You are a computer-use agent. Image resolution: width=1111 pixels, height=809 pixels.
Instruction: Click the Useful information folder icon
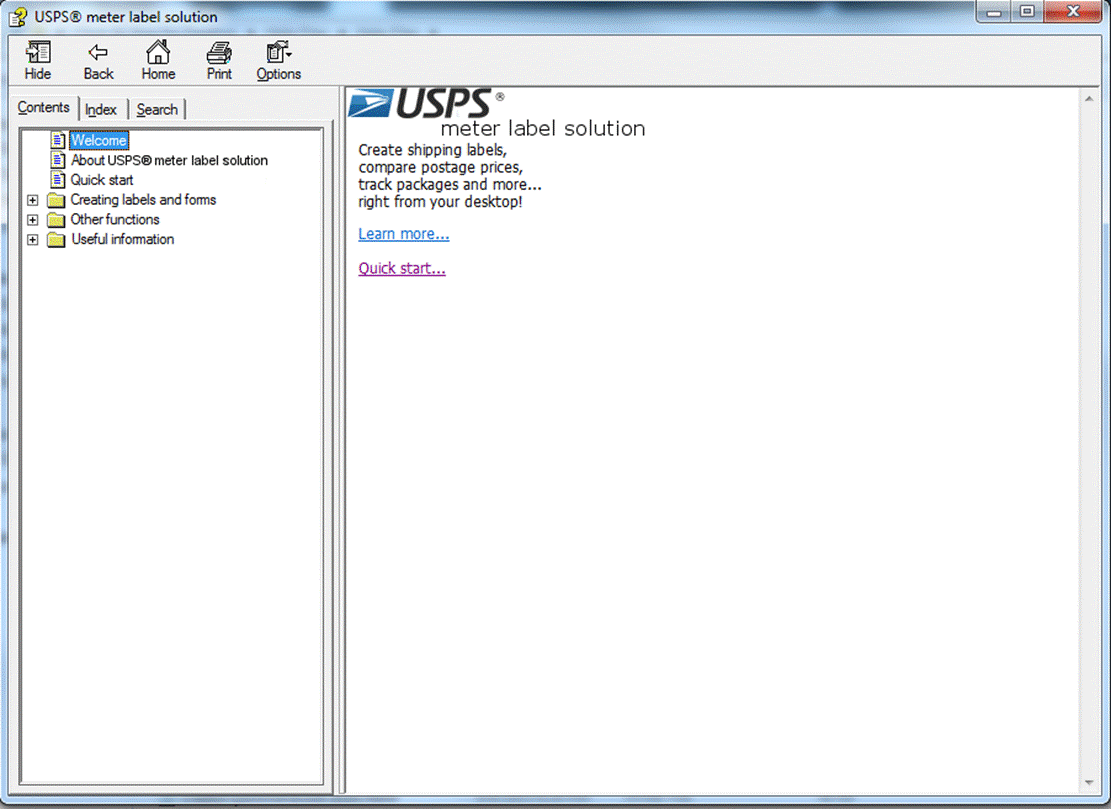pyautogui.click(x=56, y=240)
